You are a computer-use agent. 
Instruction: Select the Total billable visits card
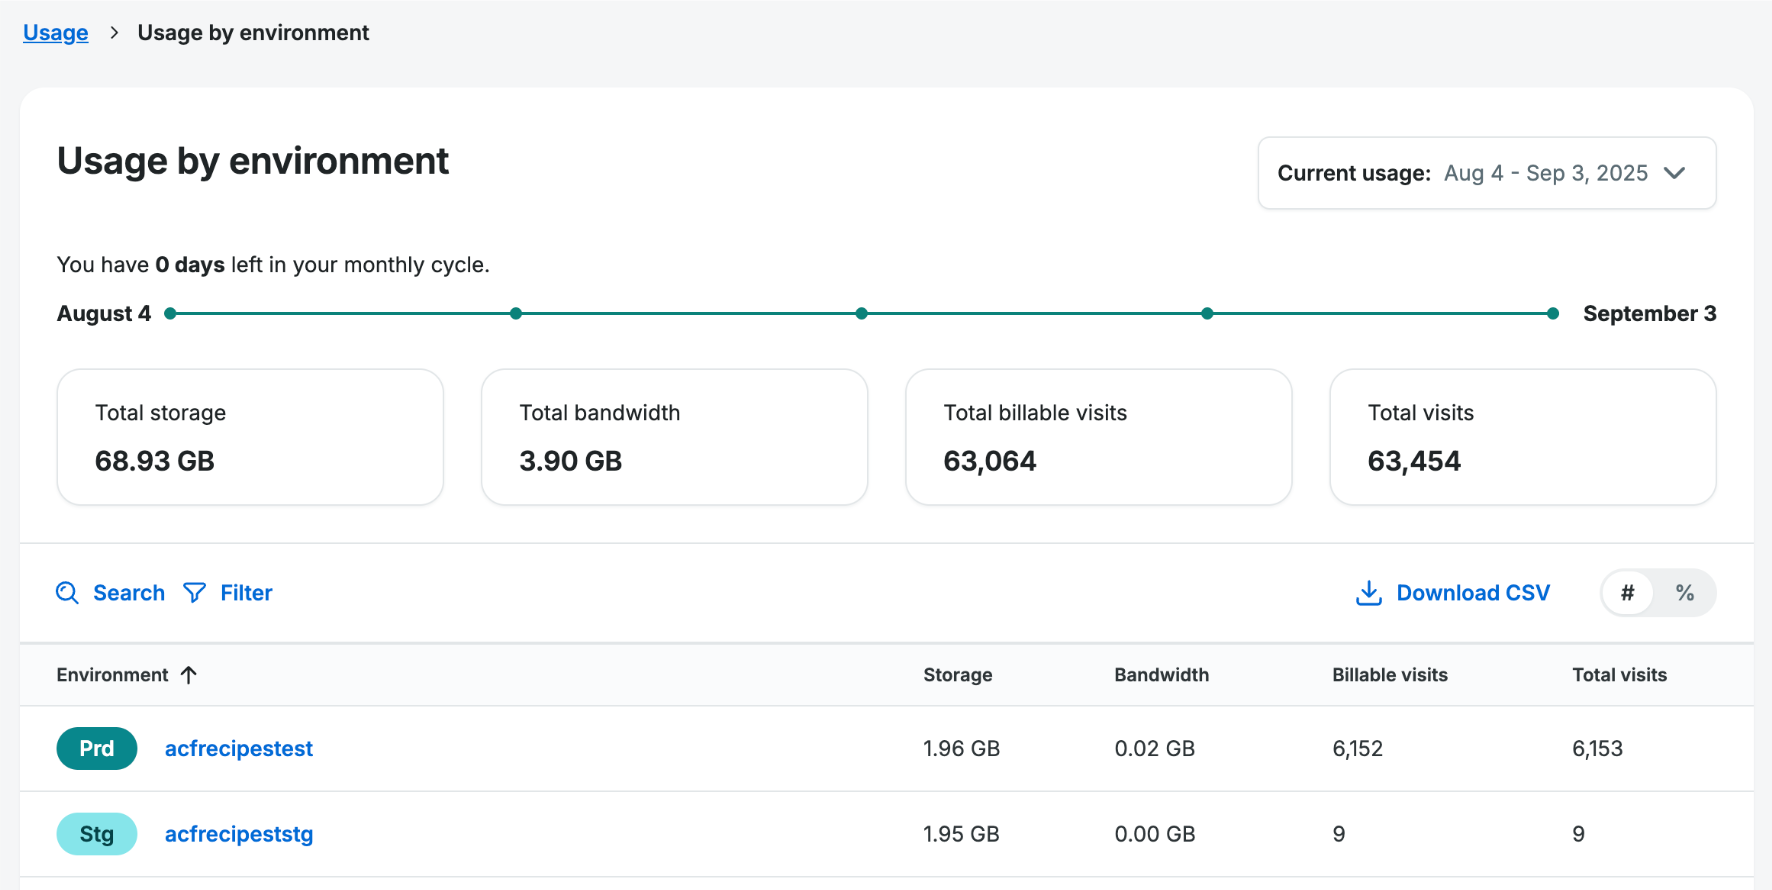tap(1098, 437)
